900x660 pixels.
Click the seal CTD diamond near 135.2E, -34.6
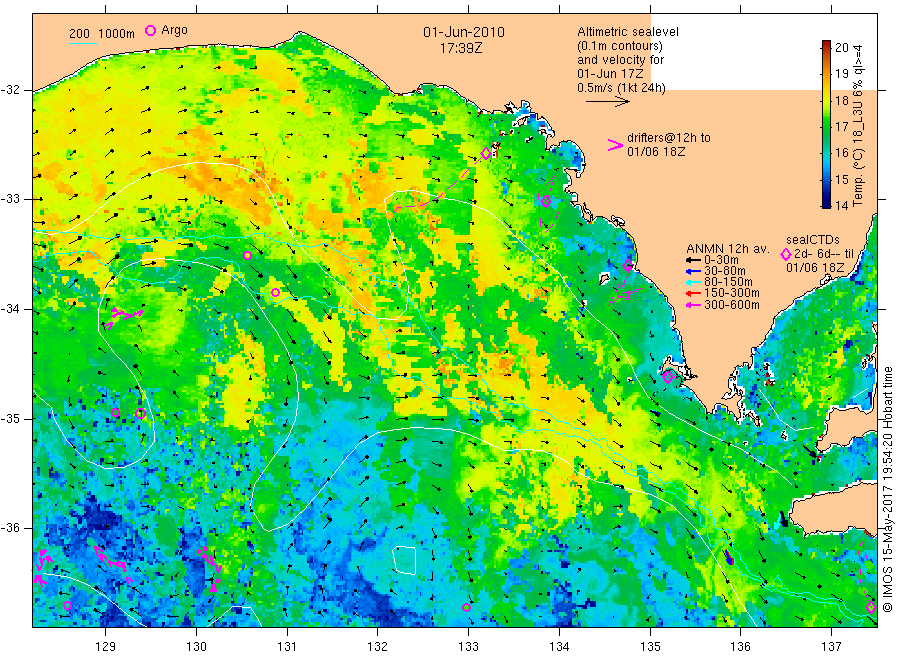tap(668, 377)
